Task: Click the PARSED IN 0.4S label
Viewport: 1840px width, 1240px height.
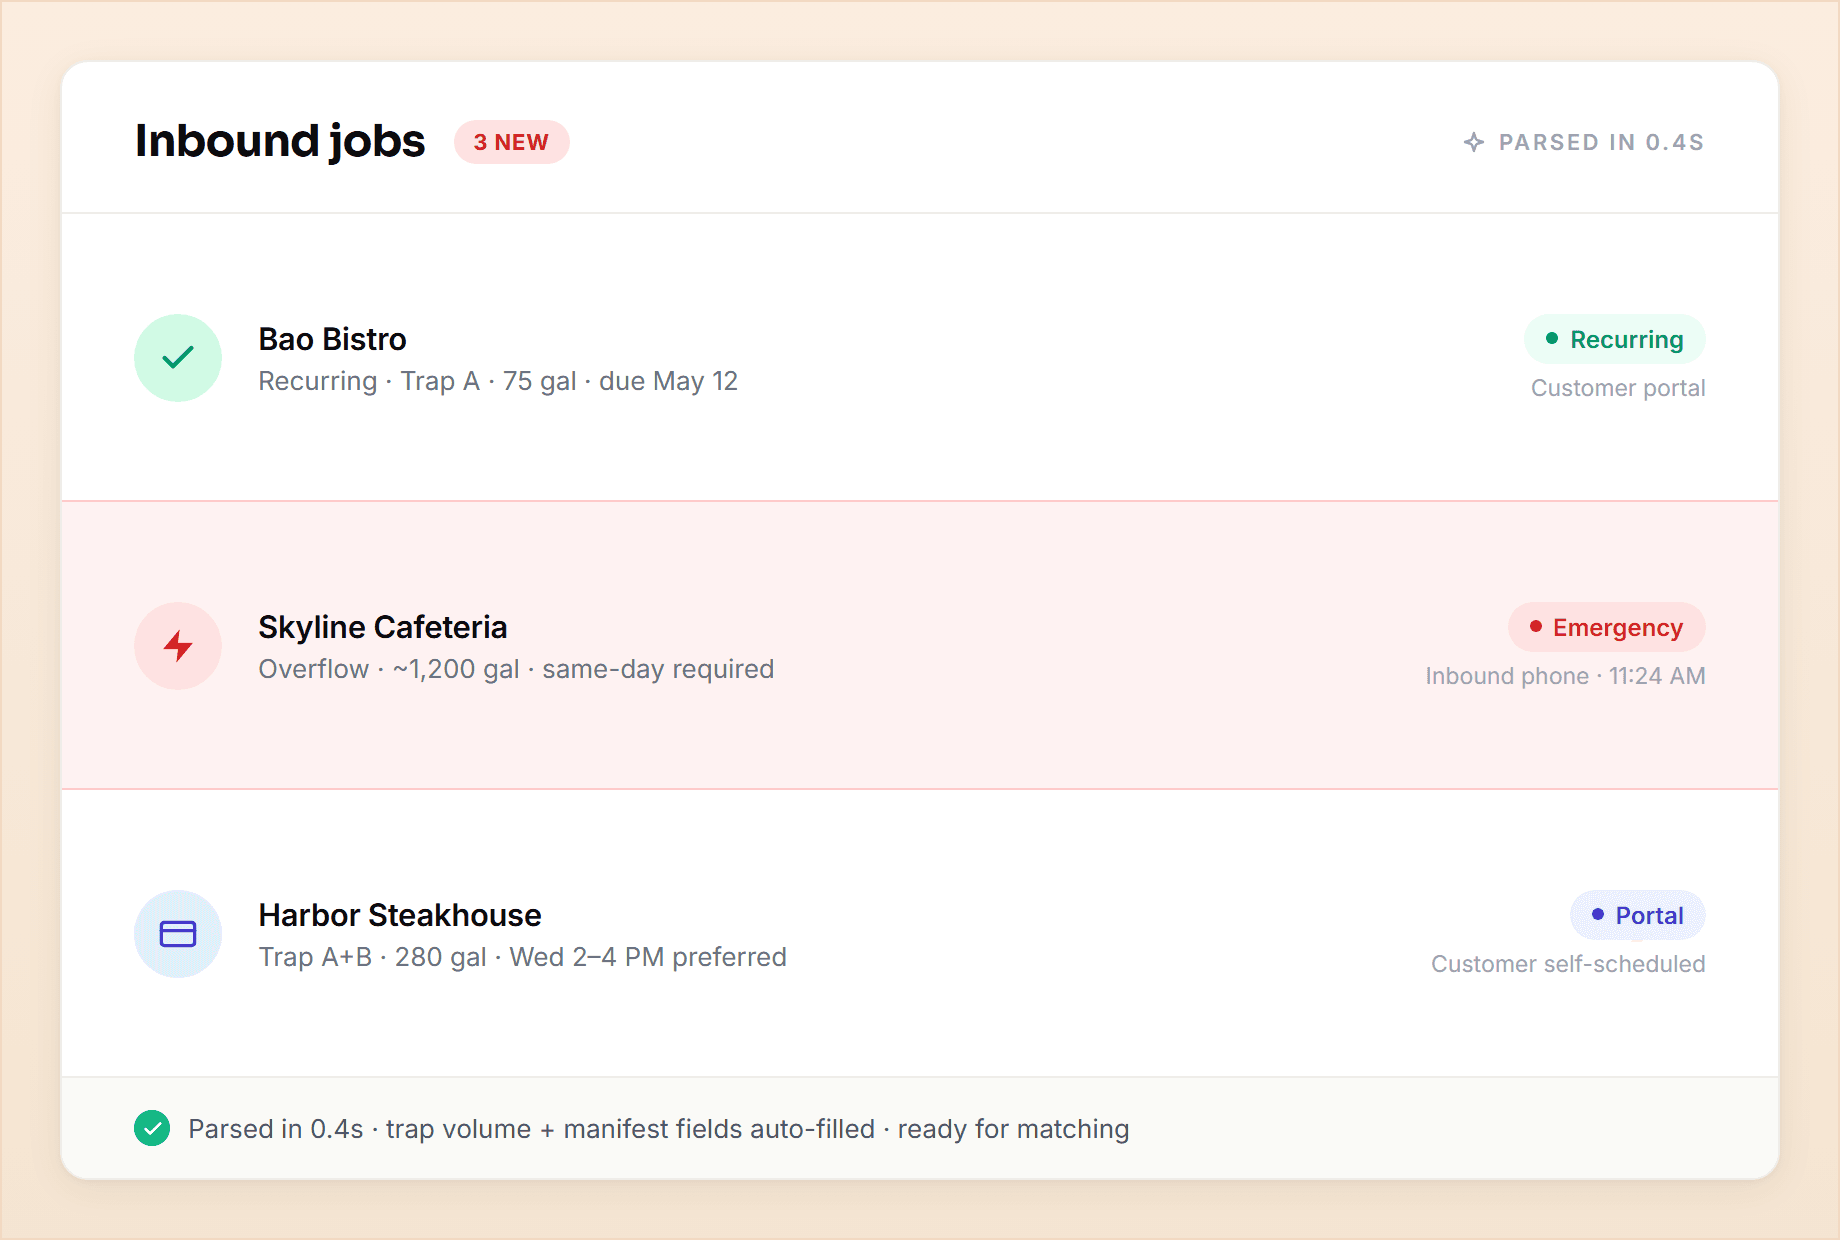Action: [x=1601, y=142]
